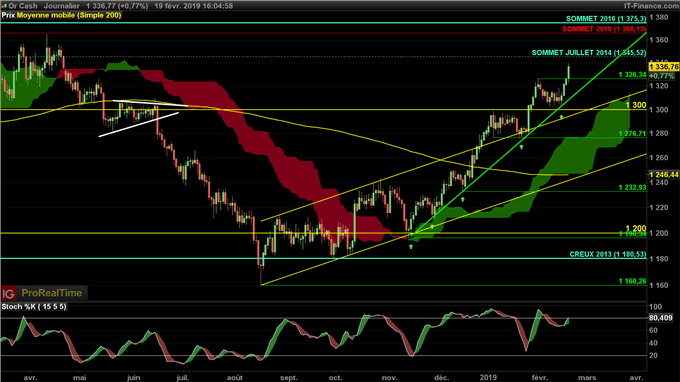Click the small instrument icon beside Or Cash
Viewport: 680px width, 382px height.
click(x=4, y=6)
